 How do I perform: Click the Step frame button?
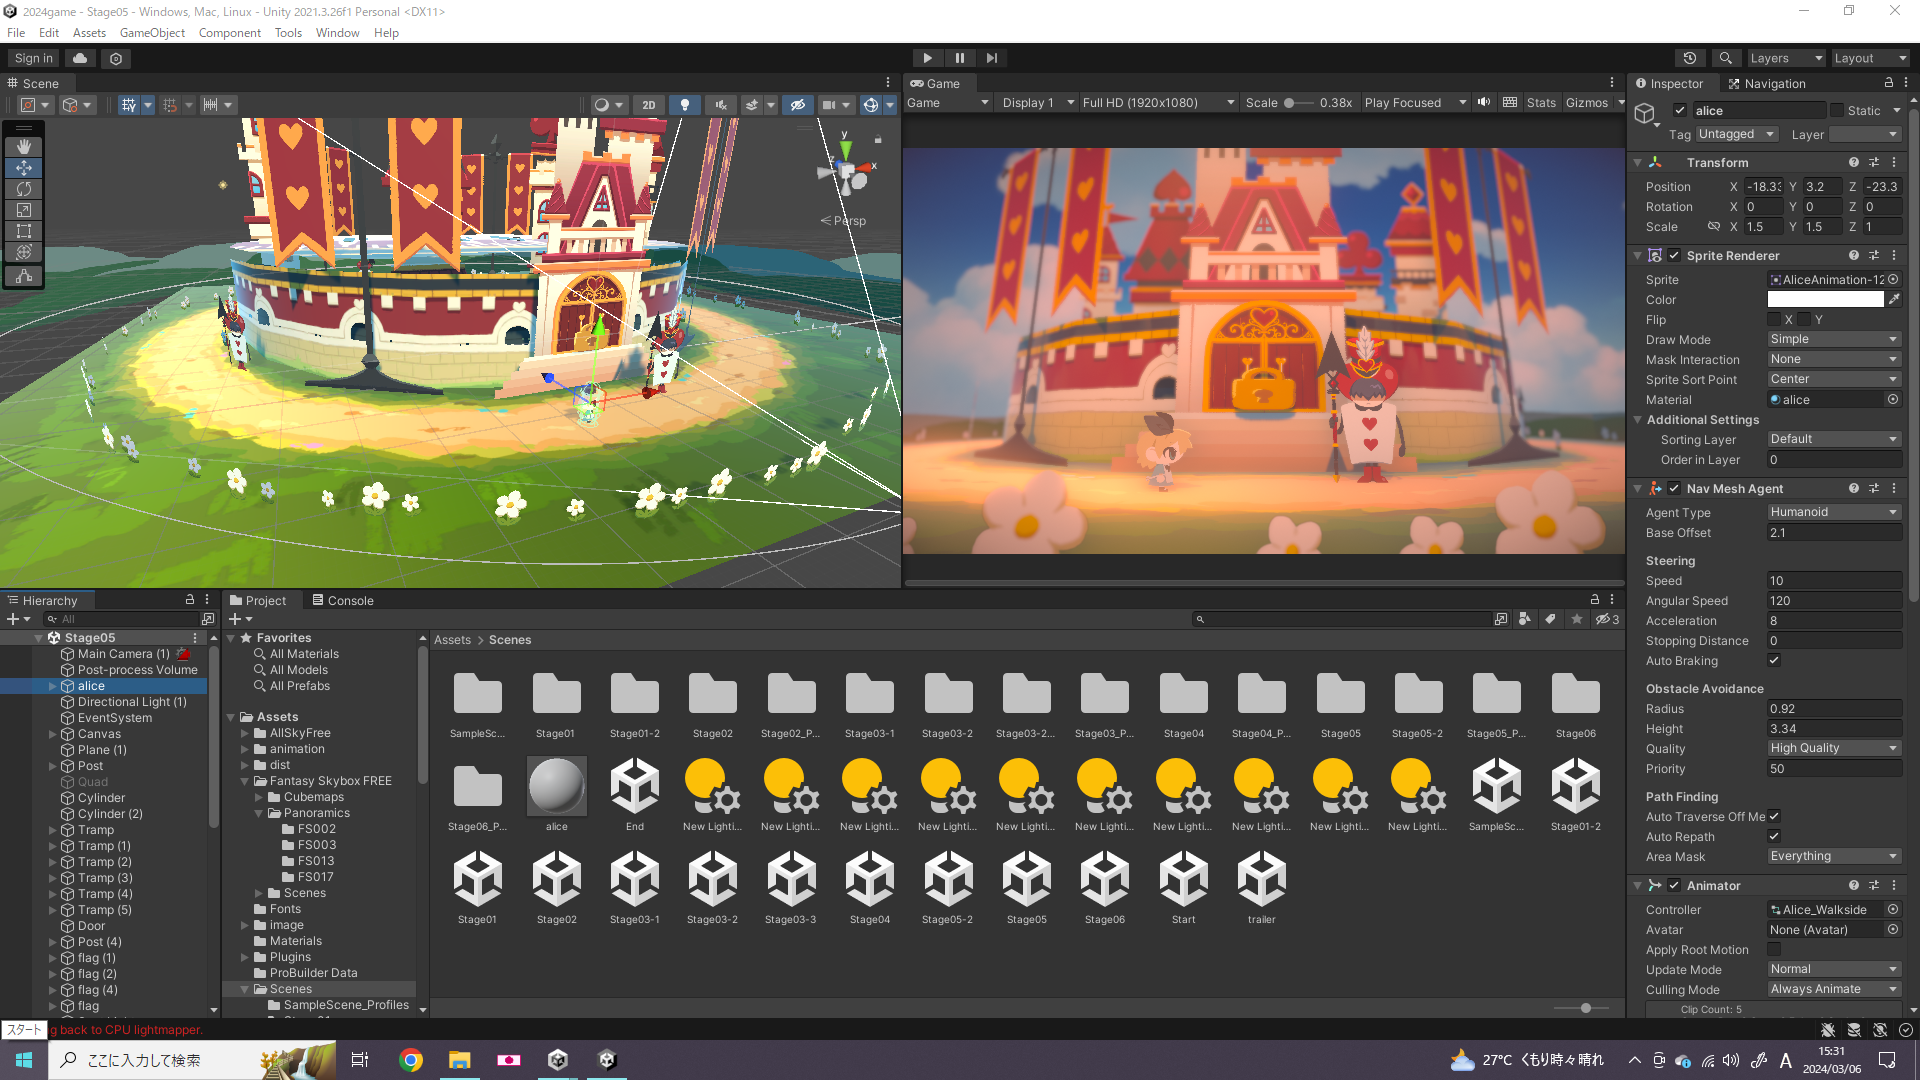click(991, 58)
